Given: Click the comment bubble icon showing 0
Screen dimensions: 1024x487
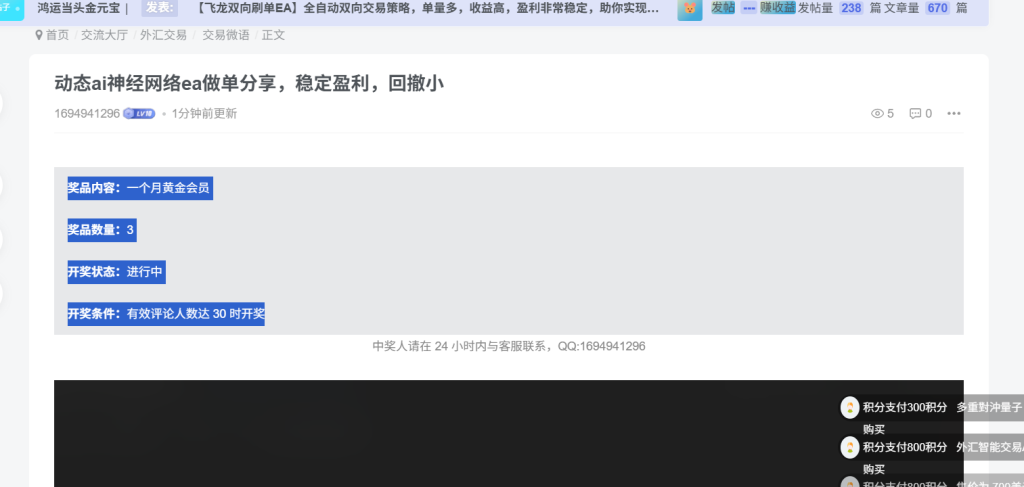Looking at the screenshot, I should pyautogui.click(x=915, y=114).
